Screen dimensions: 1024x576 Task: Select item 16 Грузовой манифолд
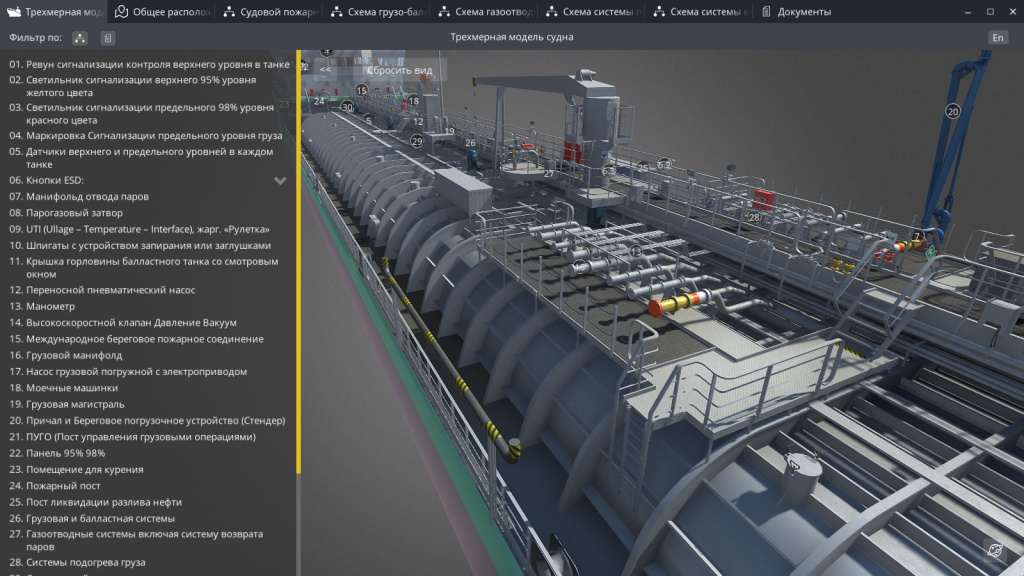65,355
